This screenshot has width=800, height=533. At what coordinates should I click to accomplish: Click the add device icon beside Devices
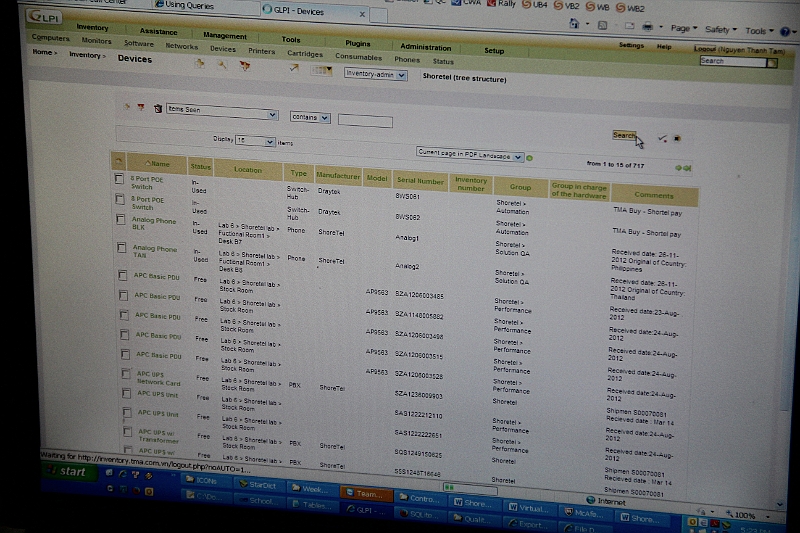click(199, 64)
